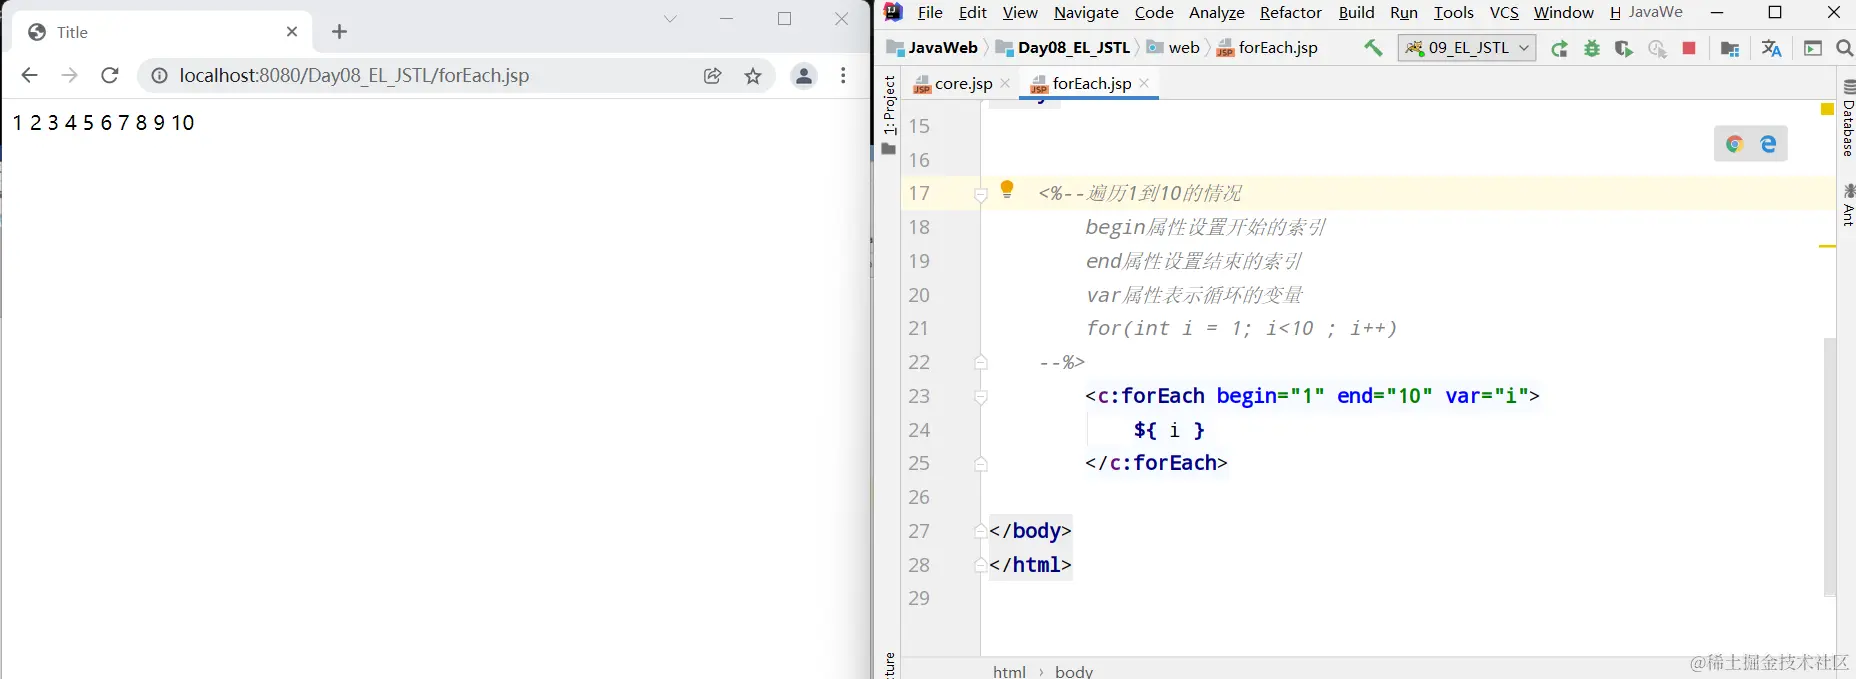Close the forEach.jsp editor tab

[x=1144, y=84]
